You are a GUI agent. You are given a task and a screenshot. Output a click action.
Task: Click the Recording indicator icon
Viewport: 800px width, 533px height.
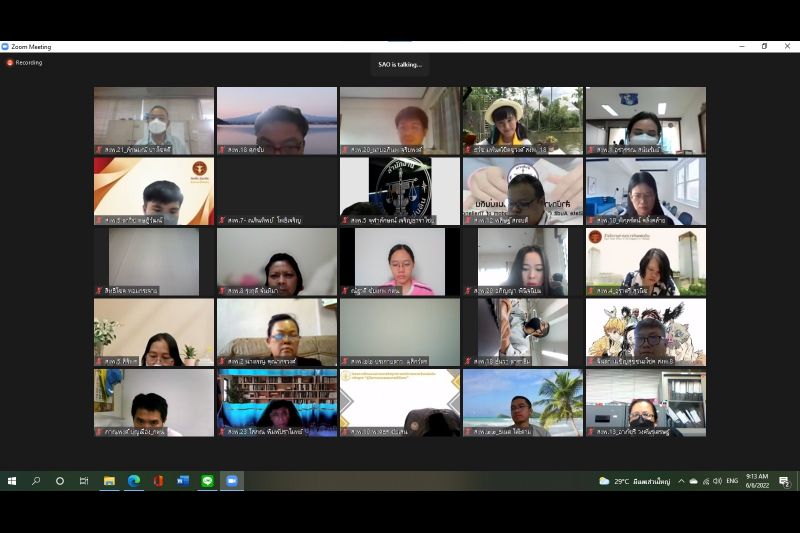[10, 62]
